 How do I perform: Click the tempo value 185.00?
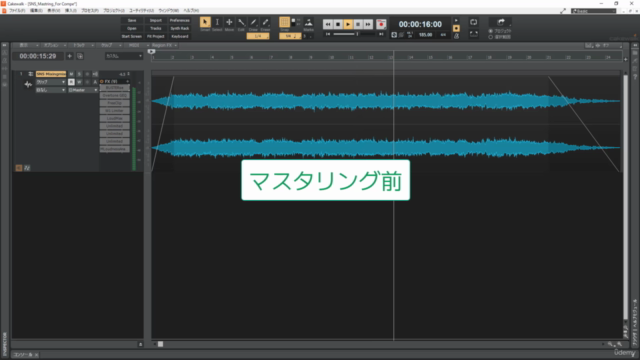(x=425, y=35)
